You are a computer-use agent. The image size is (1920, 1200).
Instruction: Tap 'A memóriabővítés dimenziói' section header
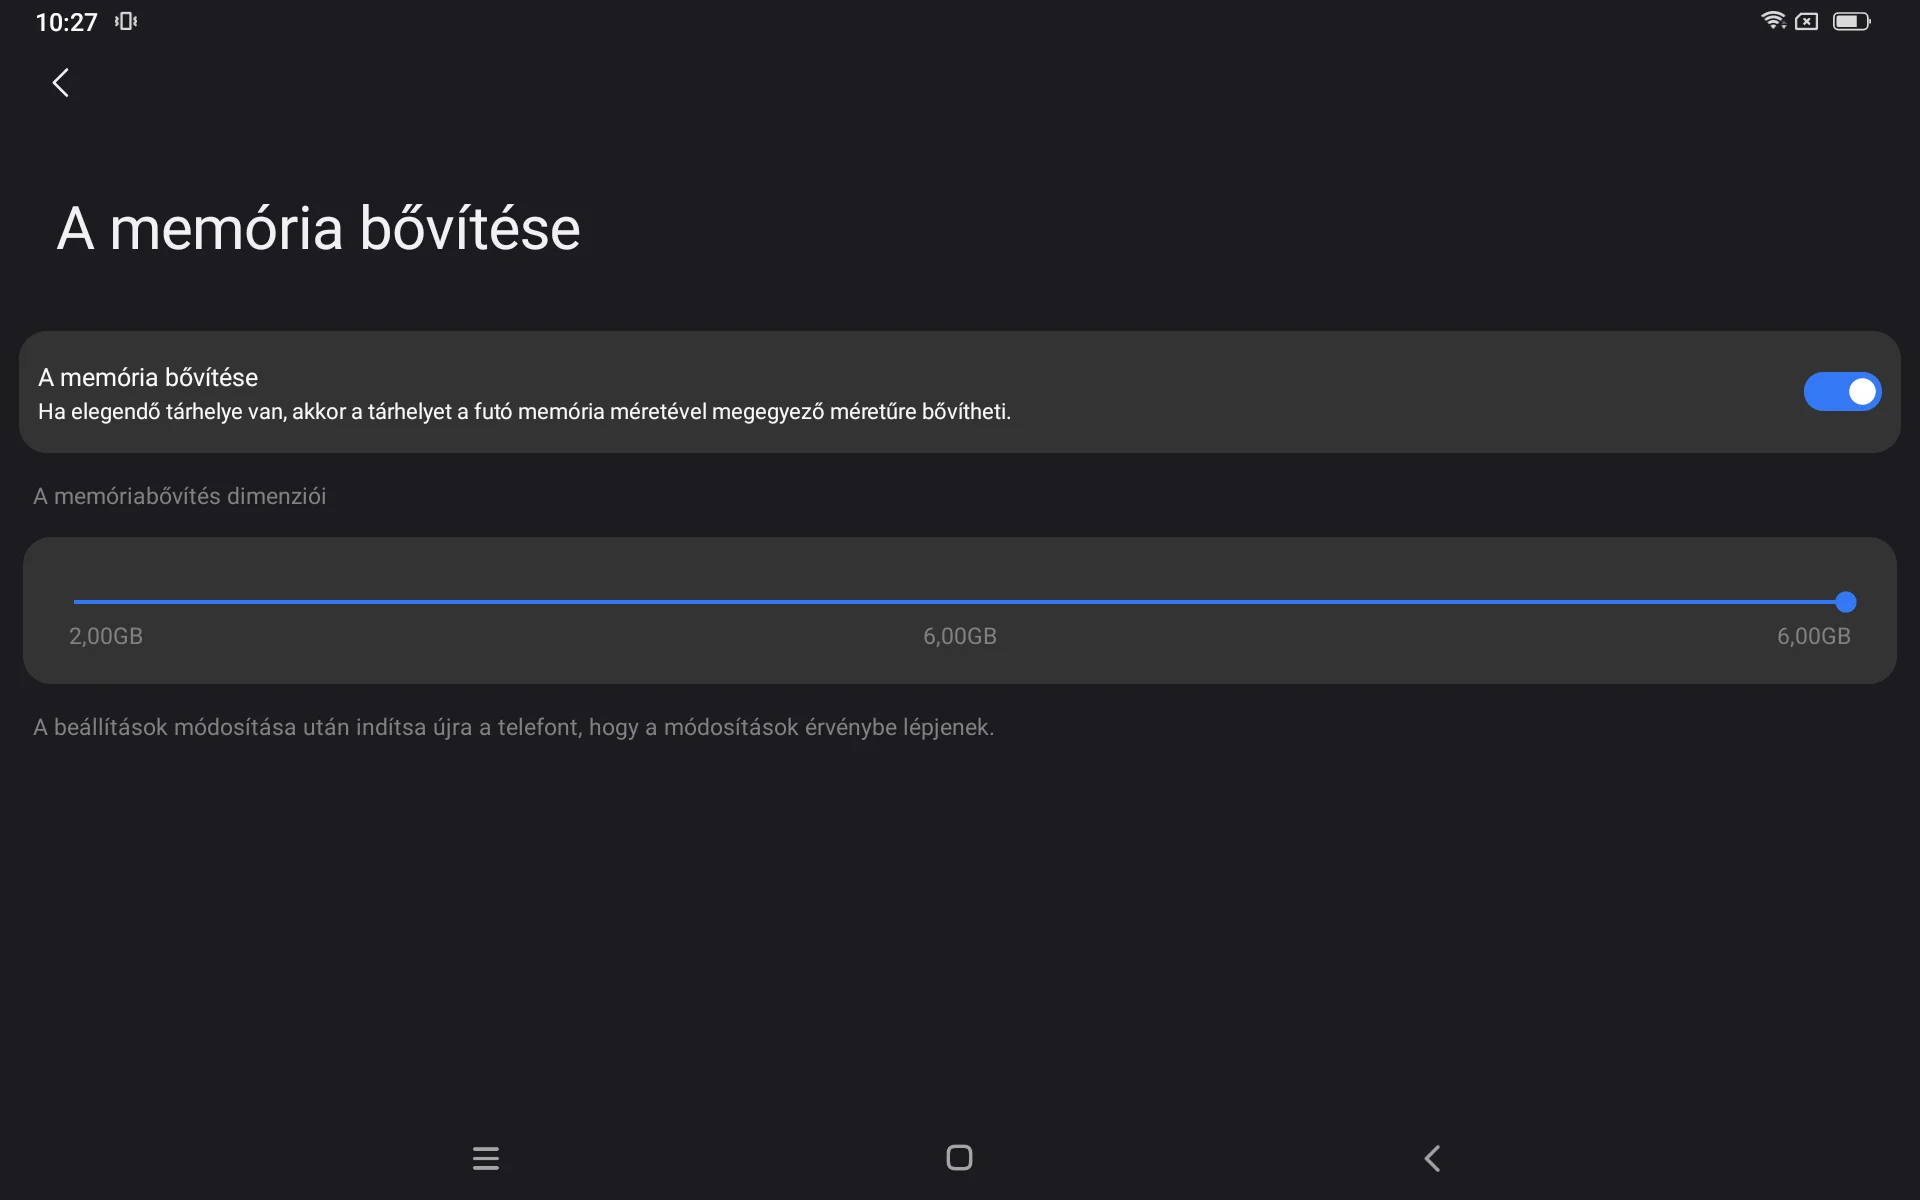pyautogui.click(x=180, y=496)
